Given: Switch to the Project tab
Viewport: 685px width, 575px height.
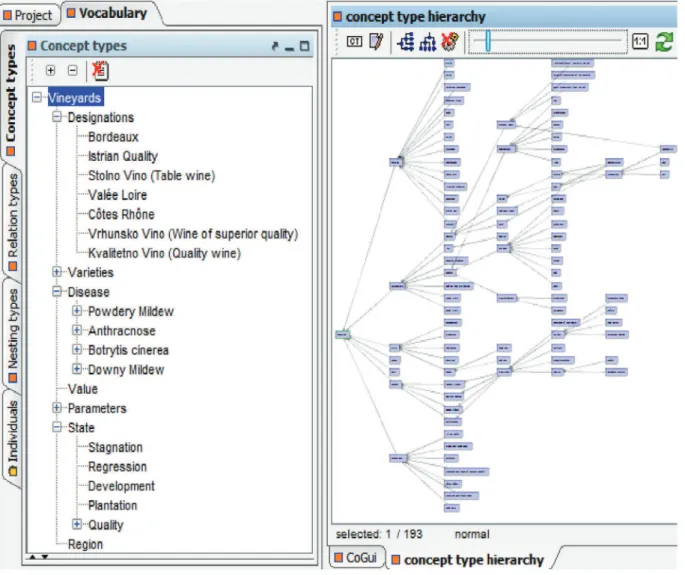Looking at the screenshot, I should [28, 15].
